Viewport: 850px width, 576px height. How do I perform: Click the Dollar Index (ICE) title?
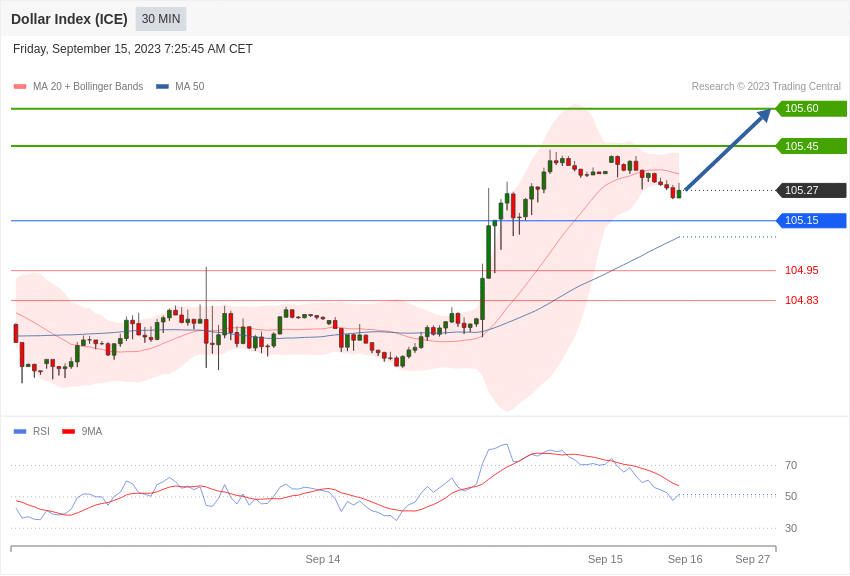(69, 19)
